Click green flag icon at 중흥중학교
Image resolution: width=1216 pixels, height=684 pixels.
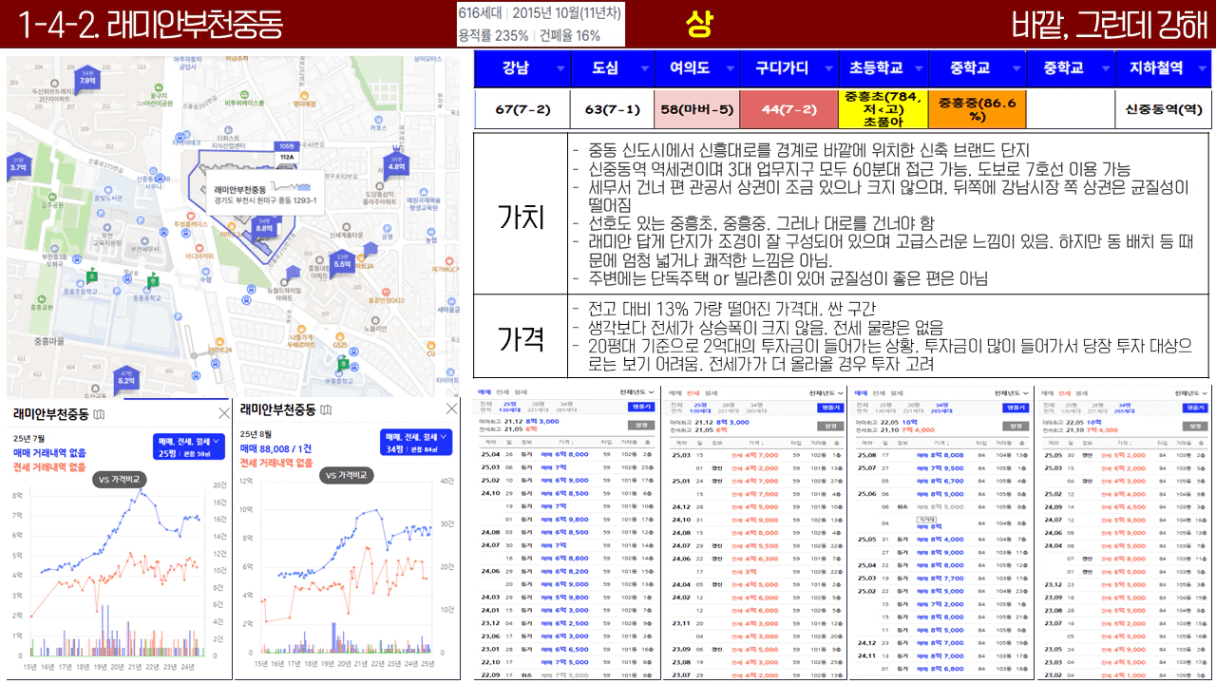pos(153,279)
